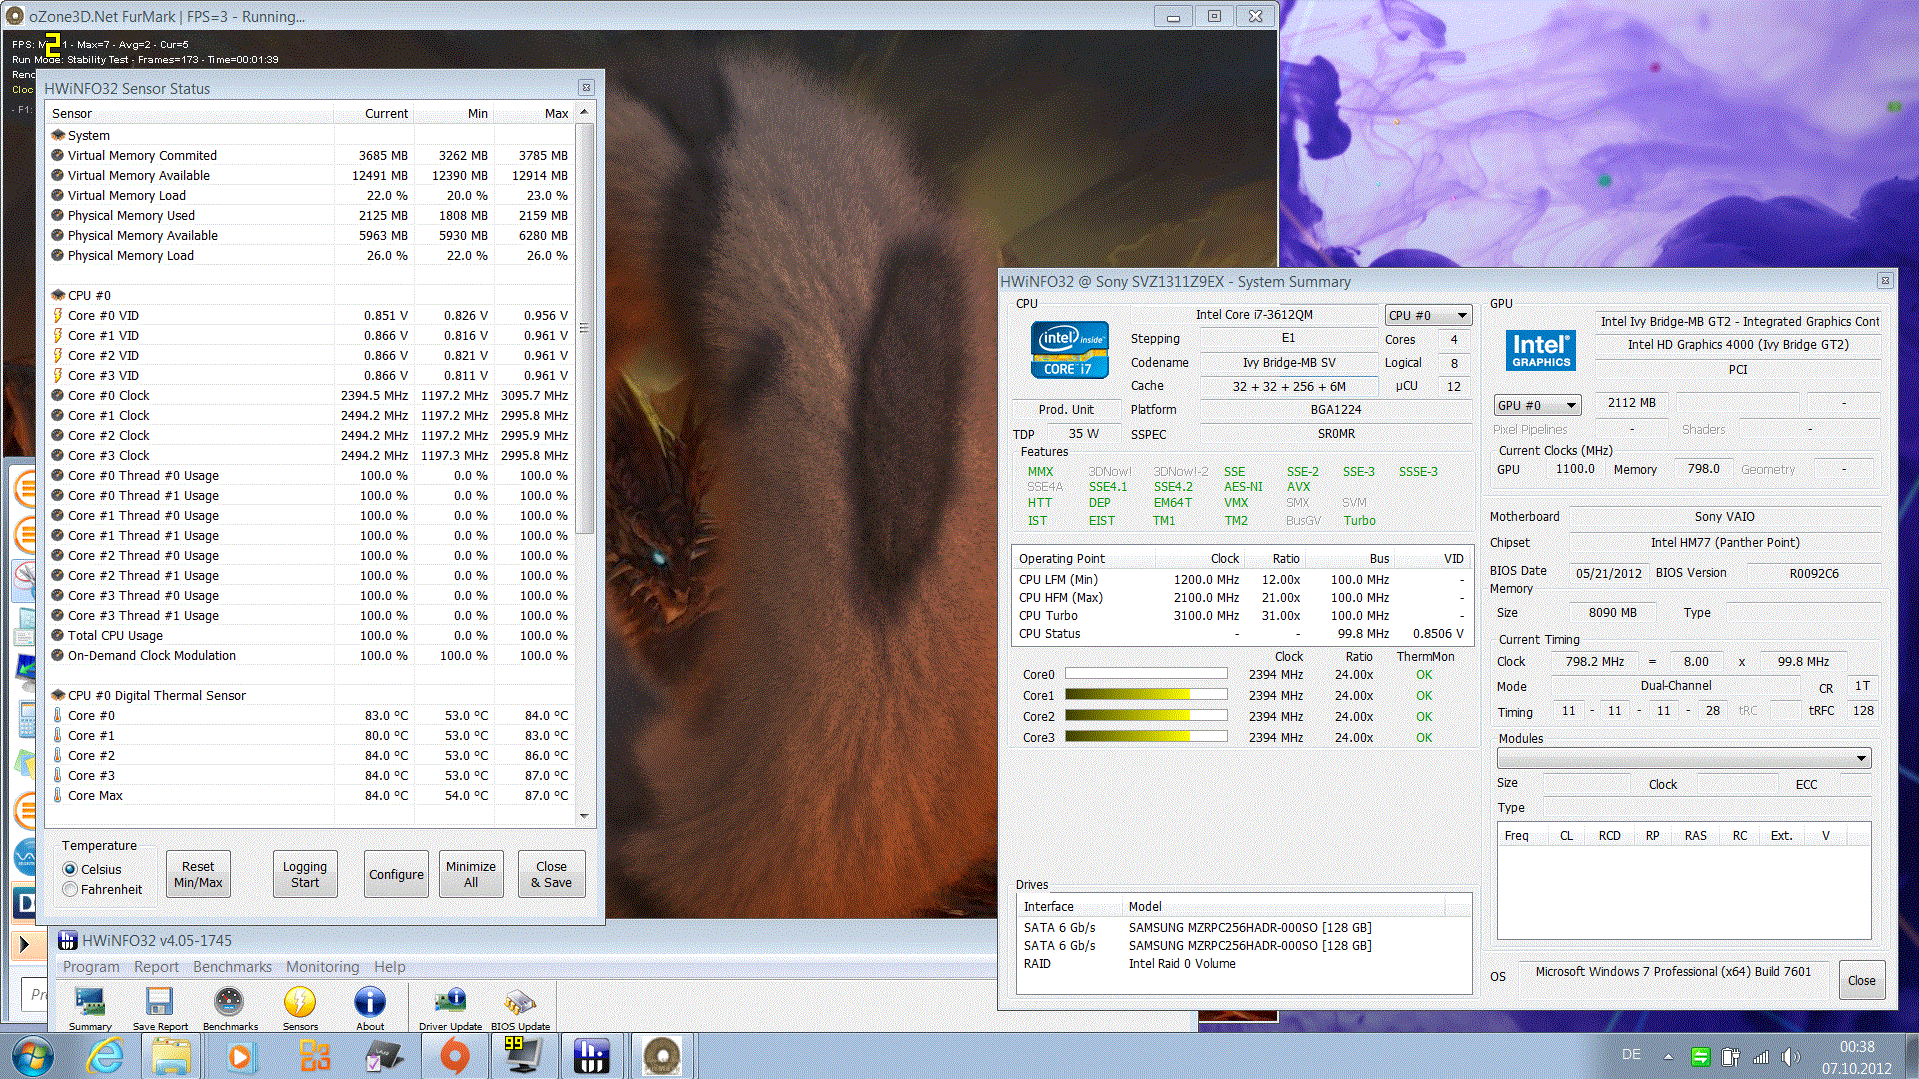Click the sensor list vertical scrollbar thumb
This screenshot has width=1919, height=1079.
click(x=585, y=328)
